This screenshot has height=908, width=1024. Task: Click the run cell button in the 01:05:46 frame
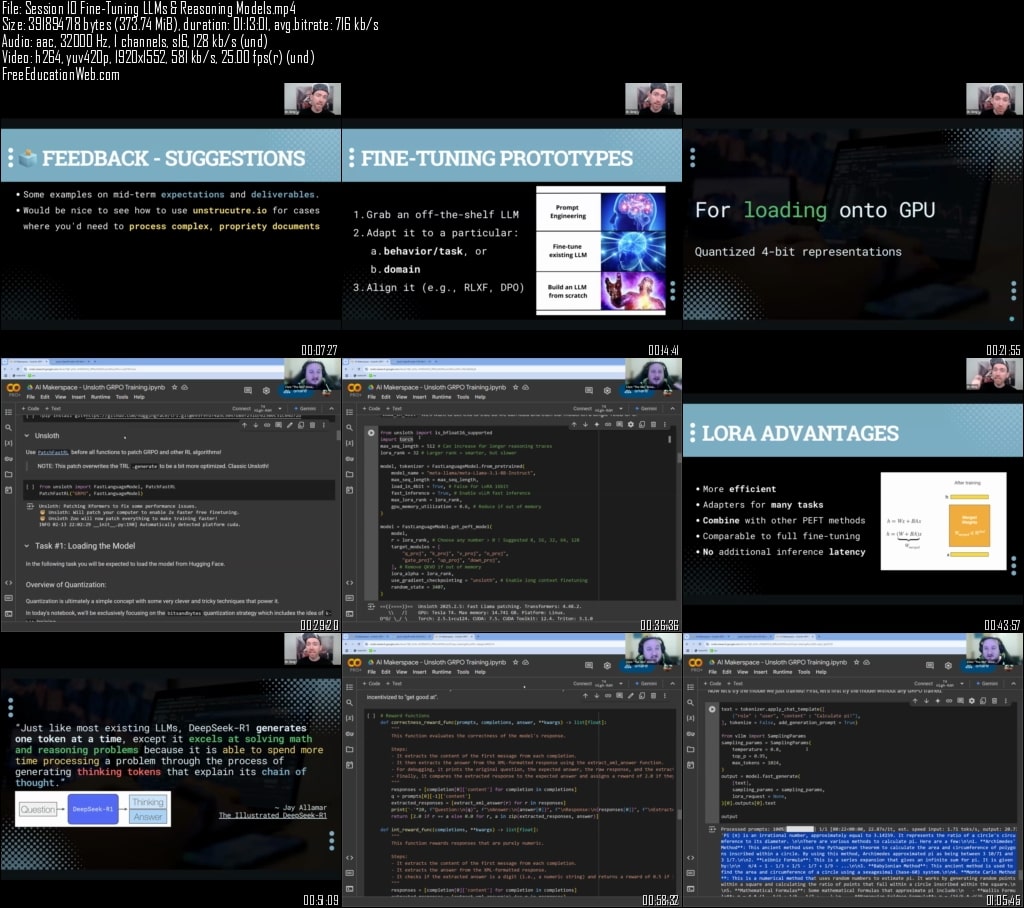point(712,709)
